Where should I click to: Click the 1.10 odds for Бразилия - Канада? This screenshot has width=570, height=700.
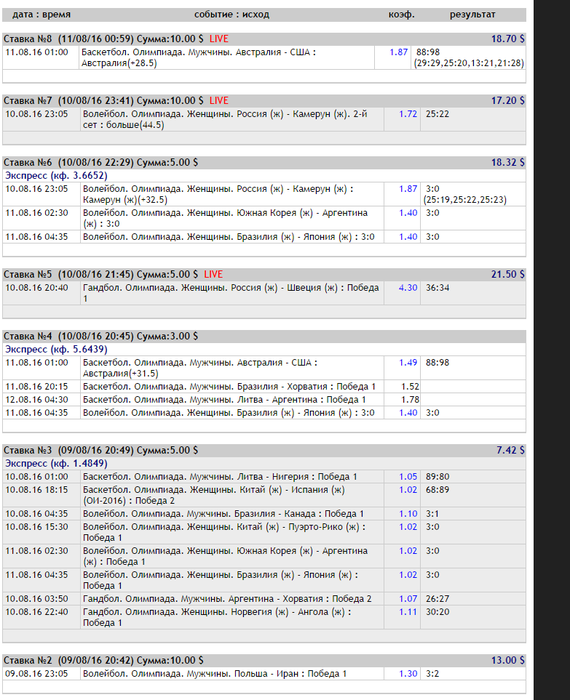point(408,514)
